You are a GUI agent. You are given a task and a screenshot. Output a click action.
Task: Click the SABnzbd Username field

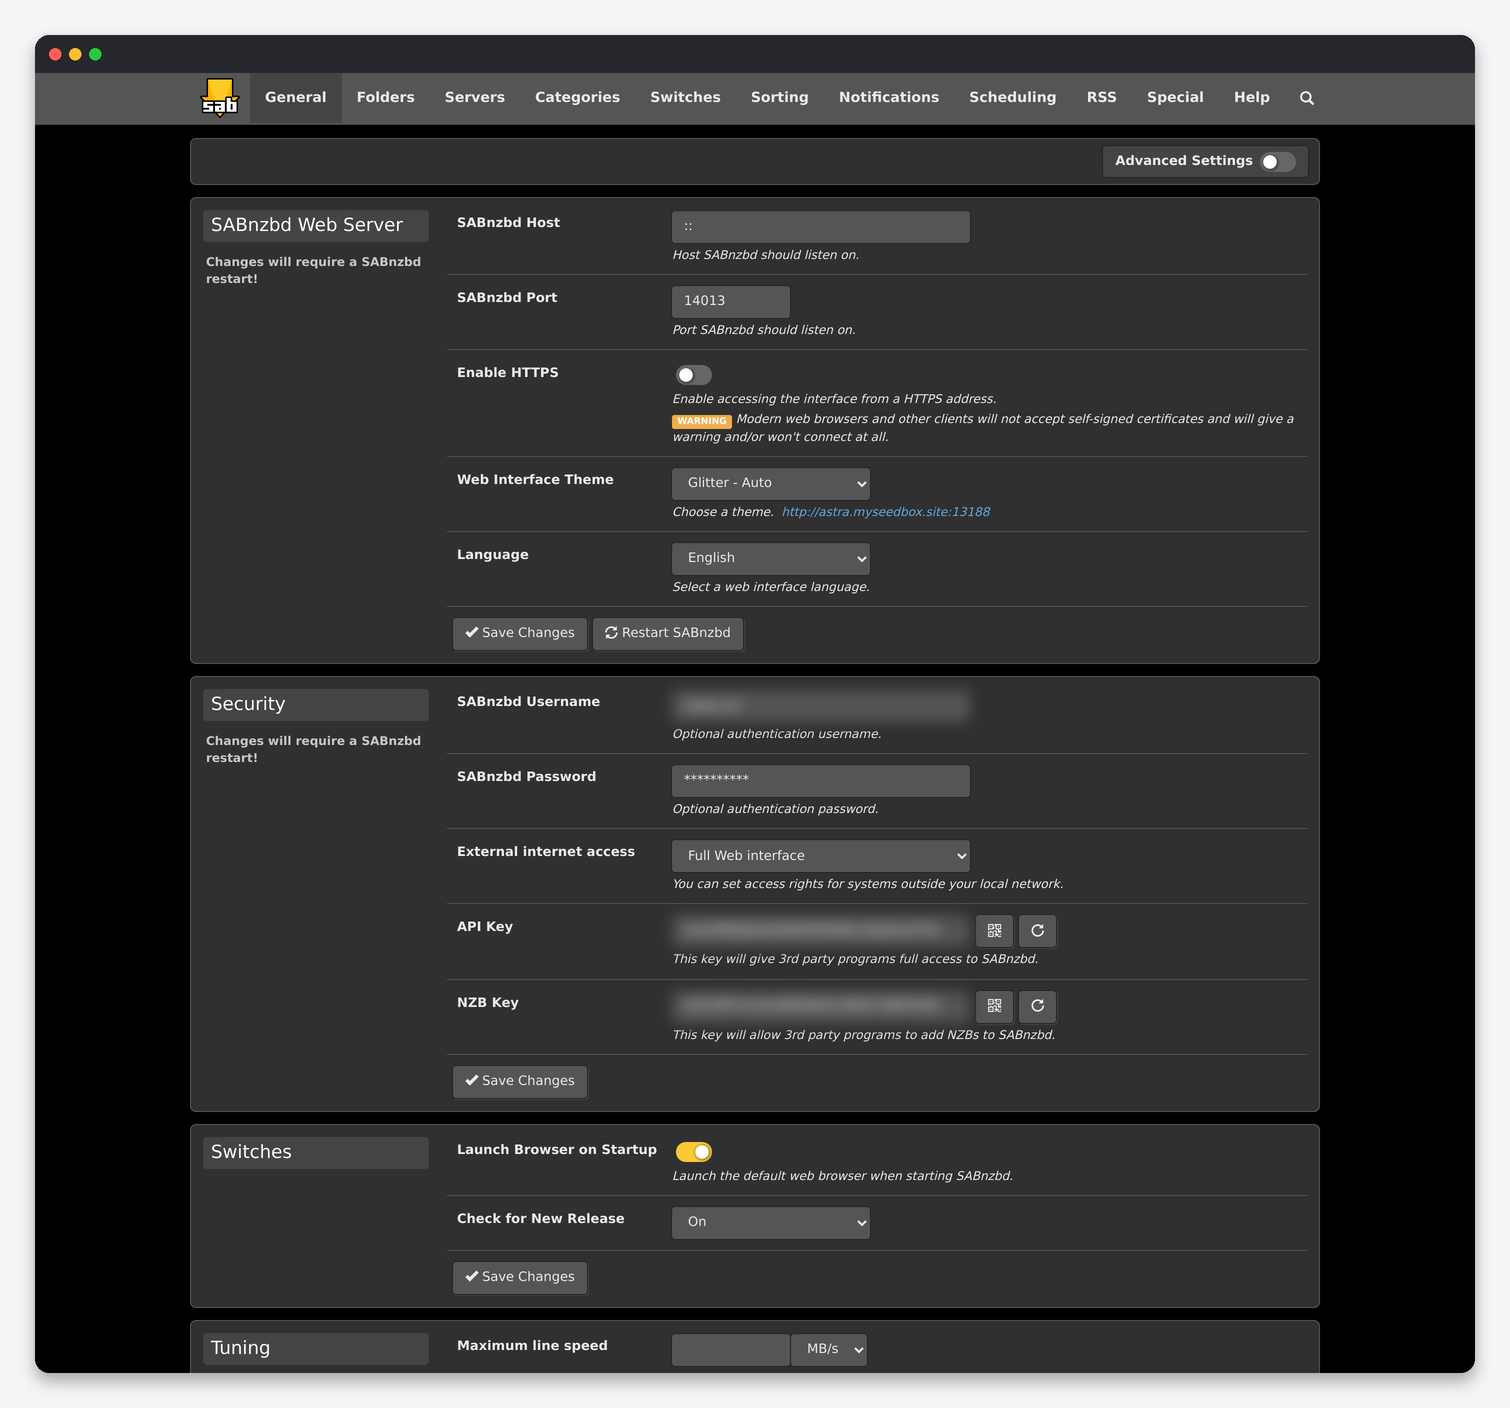coord(821,706)
